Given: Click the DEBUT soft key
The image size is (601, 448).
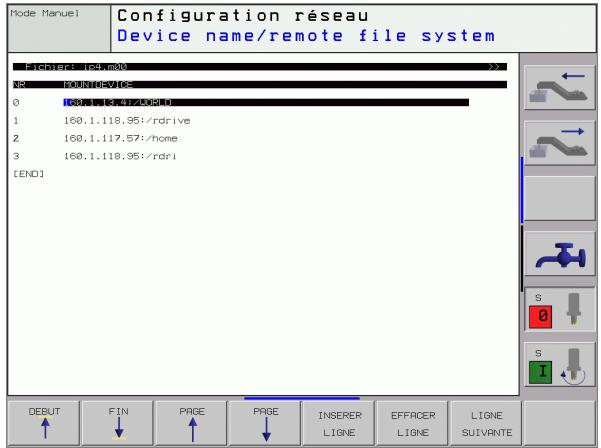Looking at the screenshot, I should pyautogui.click(x=44, y=423).
